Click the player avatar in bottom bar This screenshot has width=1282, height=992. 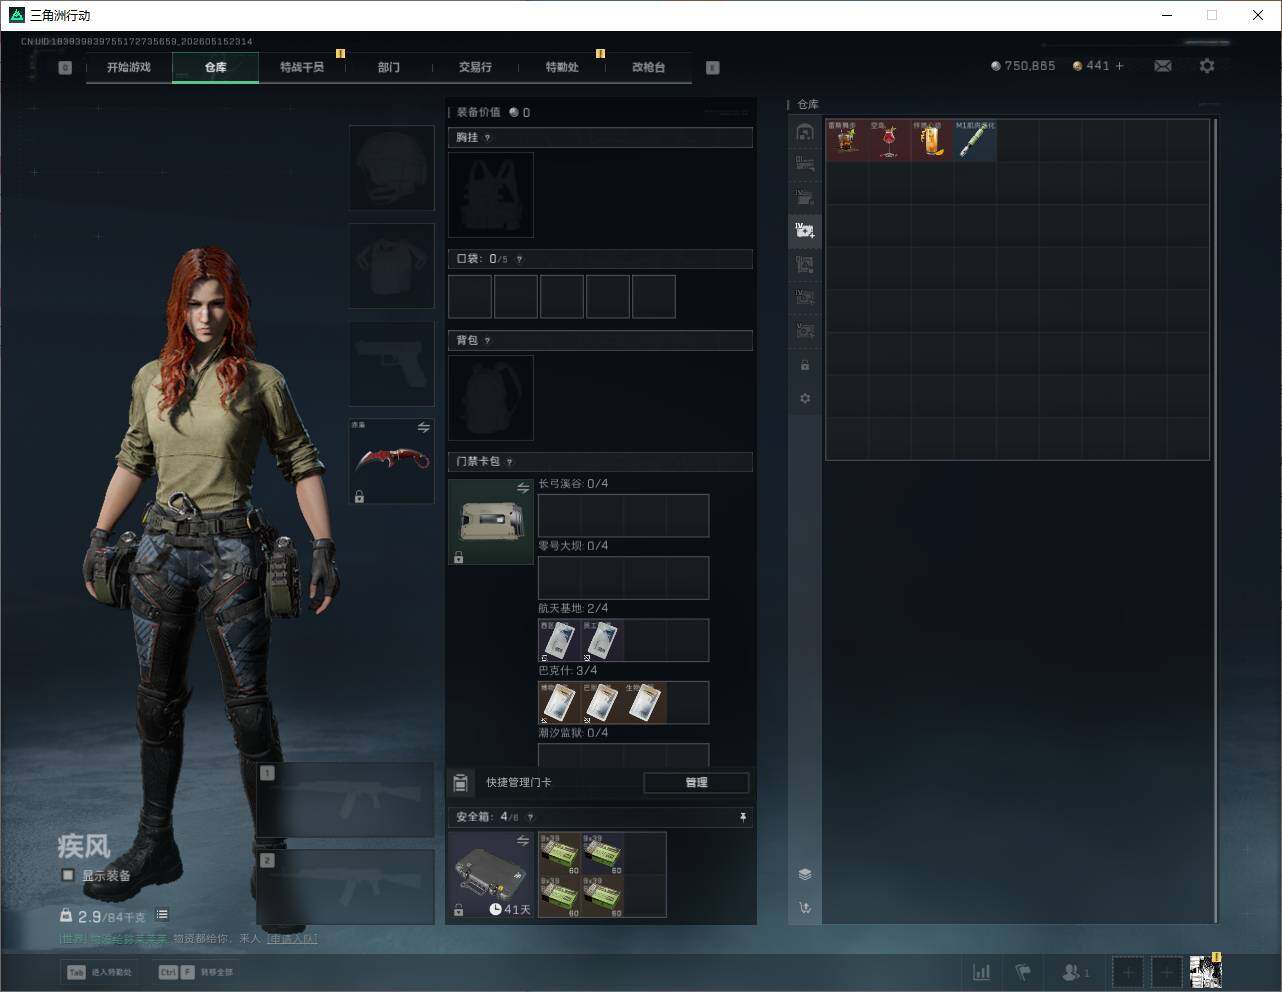(x=1205, y=972)
